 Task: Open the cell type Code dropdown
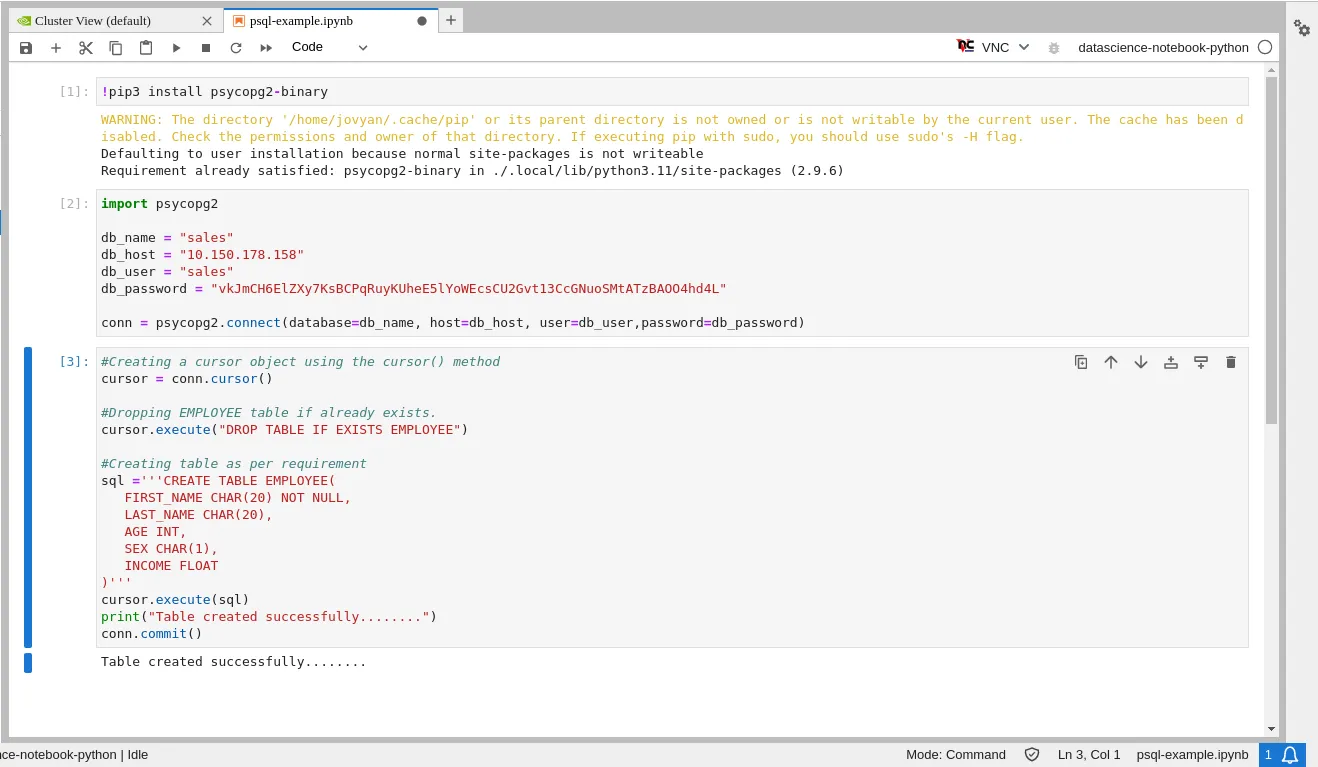(330, 47)
